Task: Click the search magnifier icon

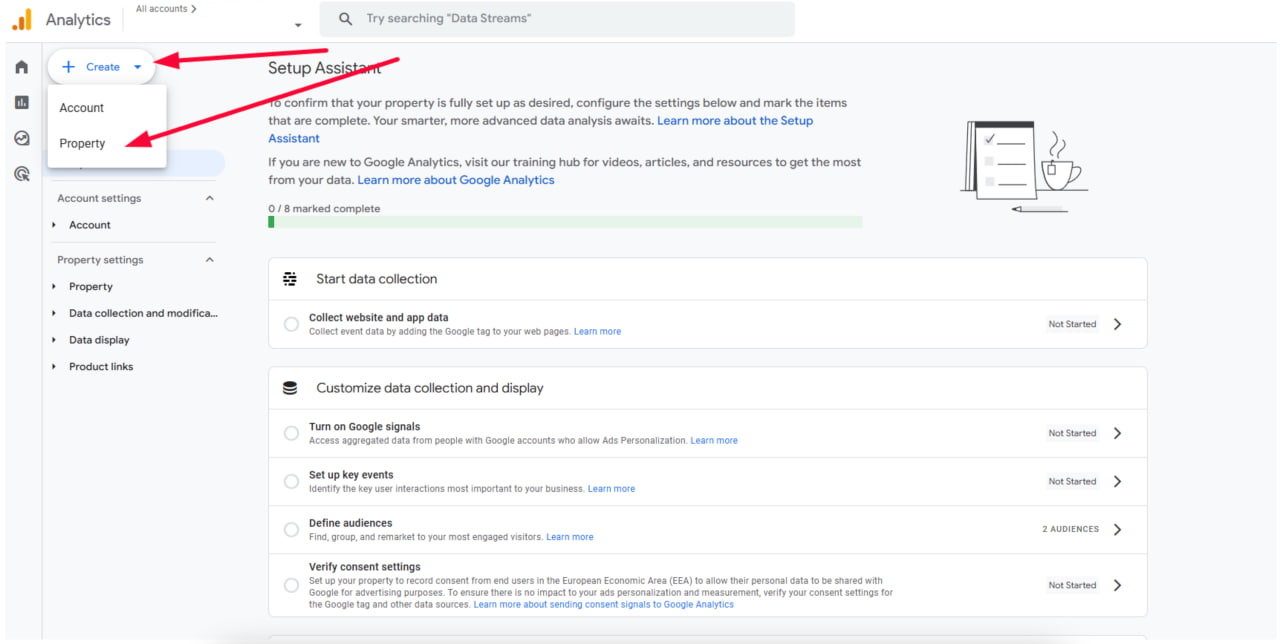Action: (346, 19)
